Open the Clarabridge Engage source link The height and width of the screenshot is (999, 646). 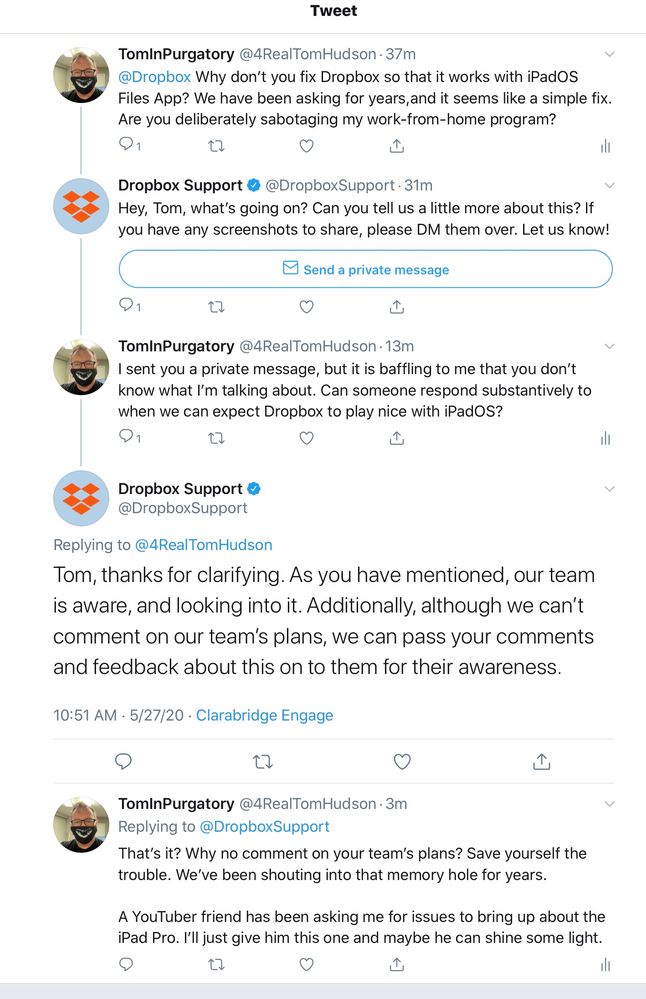(x=264, y=715)
